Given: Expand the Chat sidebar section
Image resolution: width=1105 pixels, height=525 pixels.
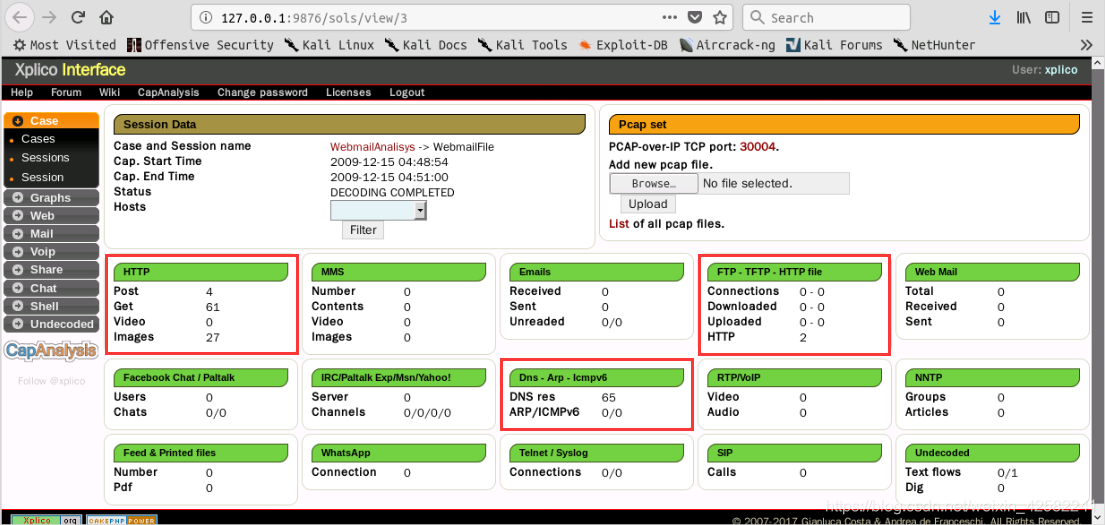Looking at the screenshot, I should pyautogui.click(x=50, y=288).
